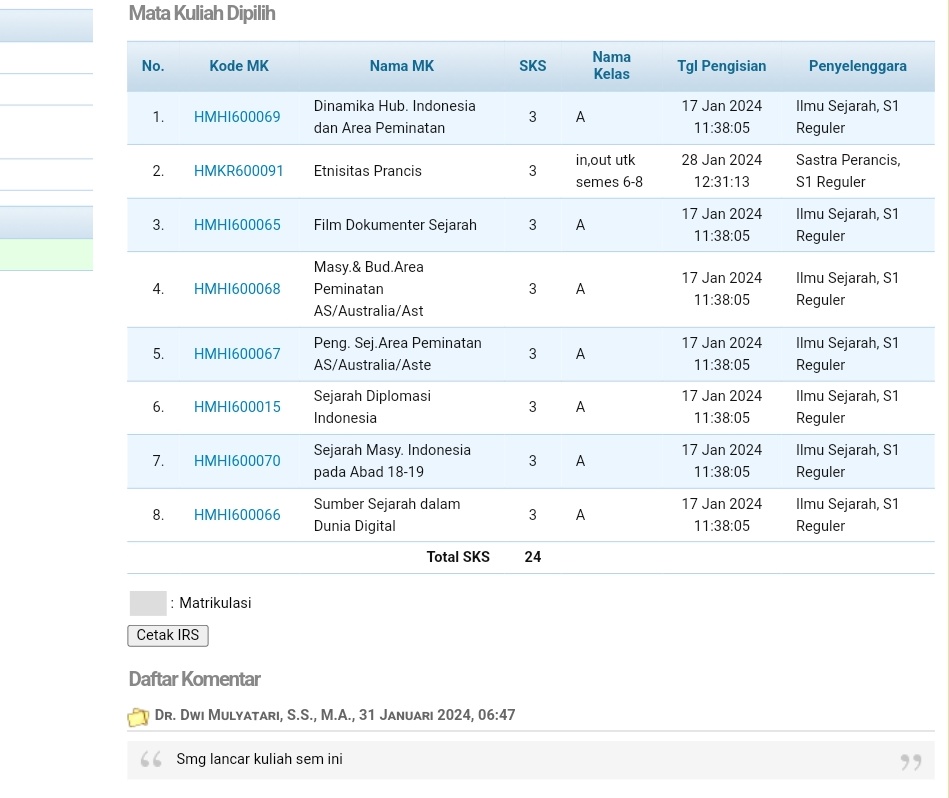The width and height of the screenshot is (949, 798).
Task: Click the SKS column header
Action: (x=533, y=66)
